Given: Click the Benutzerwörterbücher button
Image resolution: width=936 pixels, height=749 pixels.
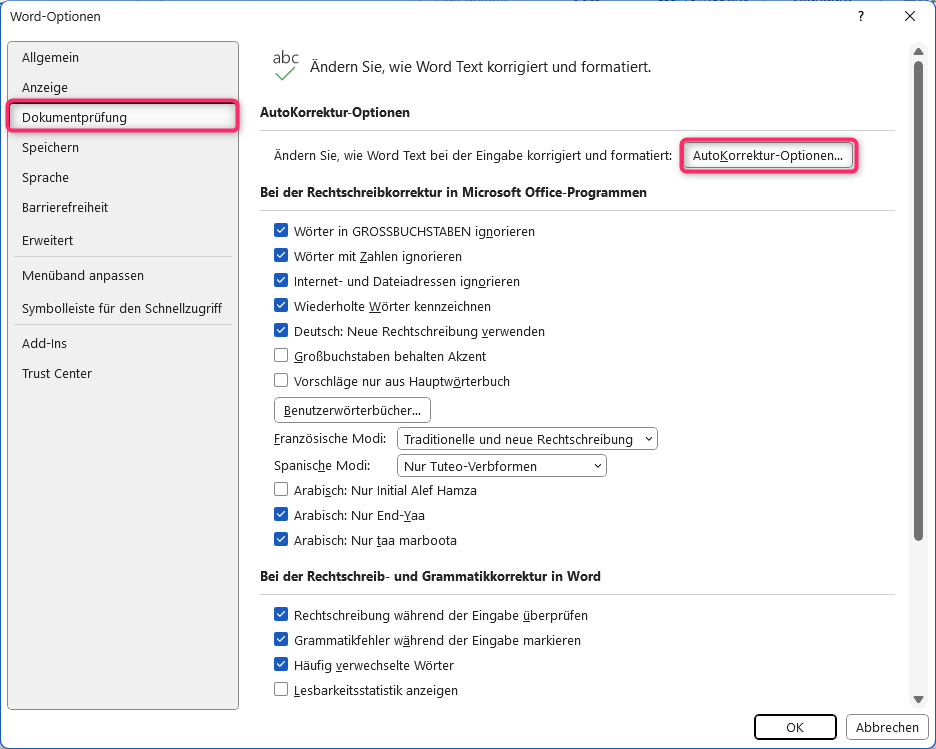Looking at the screenshot, I should 352,410.
